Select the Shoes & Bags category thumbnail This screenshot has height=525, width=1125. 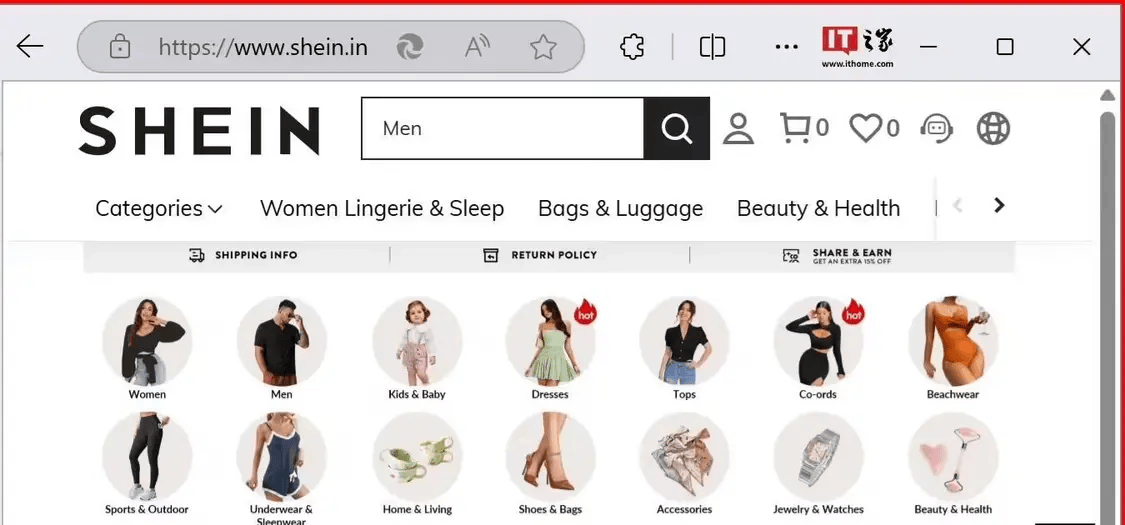(x=550, y=457)
